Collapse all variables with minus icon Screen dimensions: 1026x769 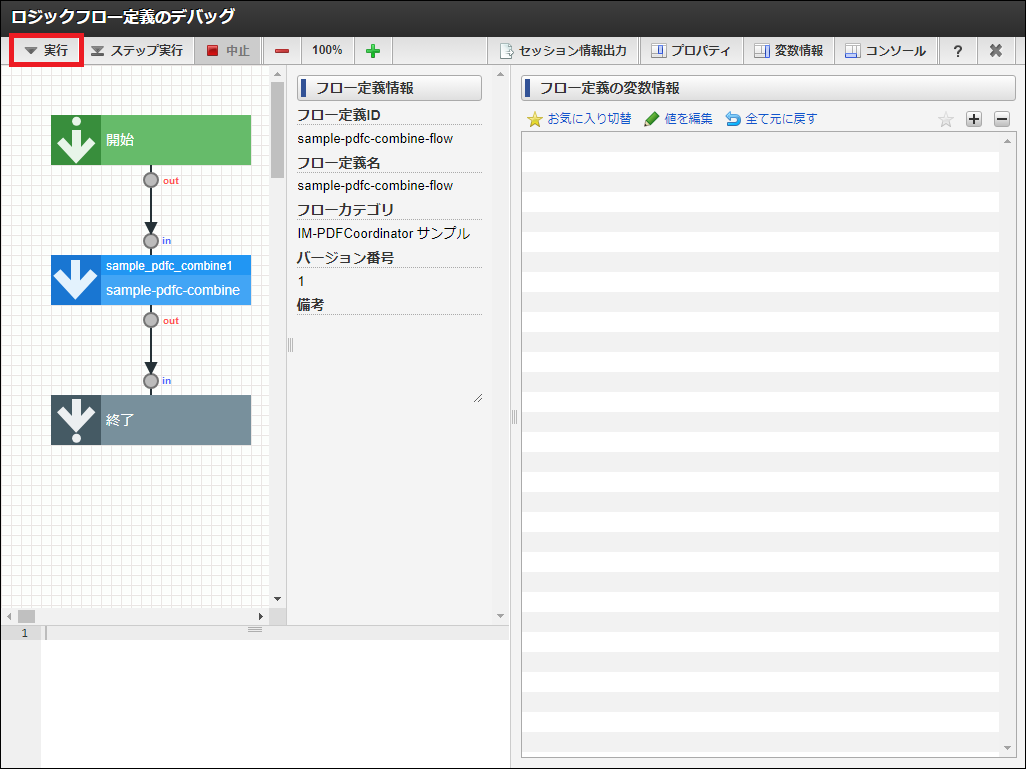pos(1002,120)
